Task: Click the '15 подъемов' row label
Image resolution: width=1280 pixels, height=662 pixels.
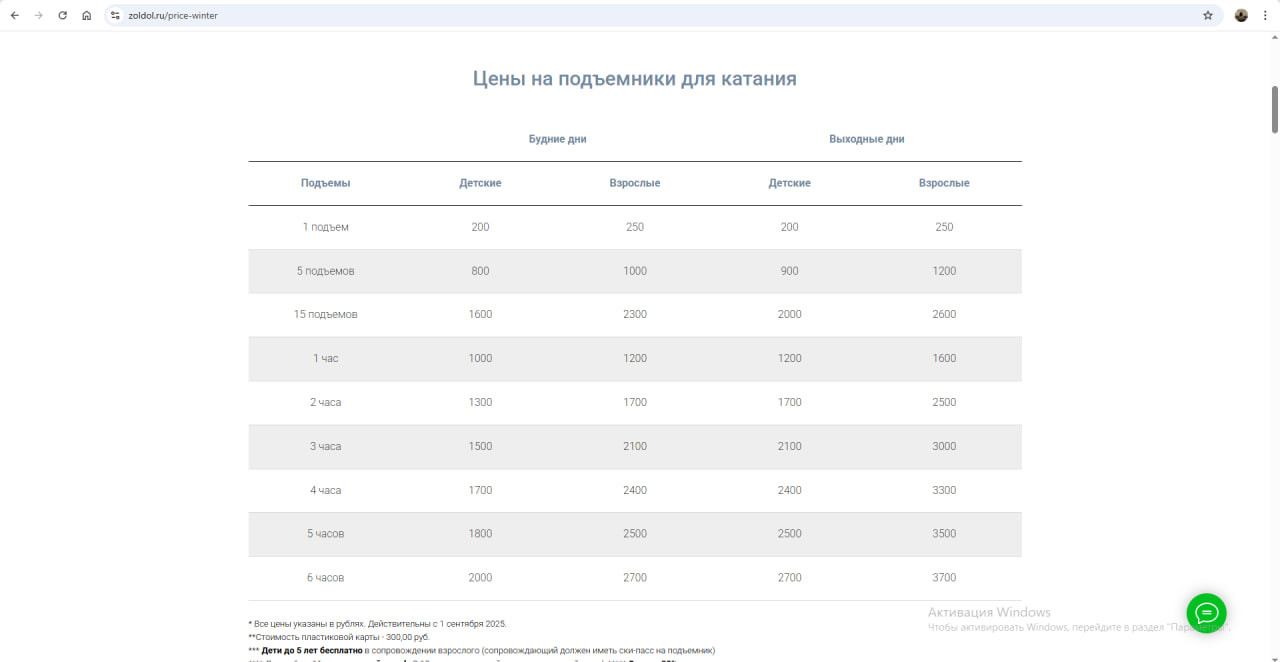Action: (x=325, y=314)
